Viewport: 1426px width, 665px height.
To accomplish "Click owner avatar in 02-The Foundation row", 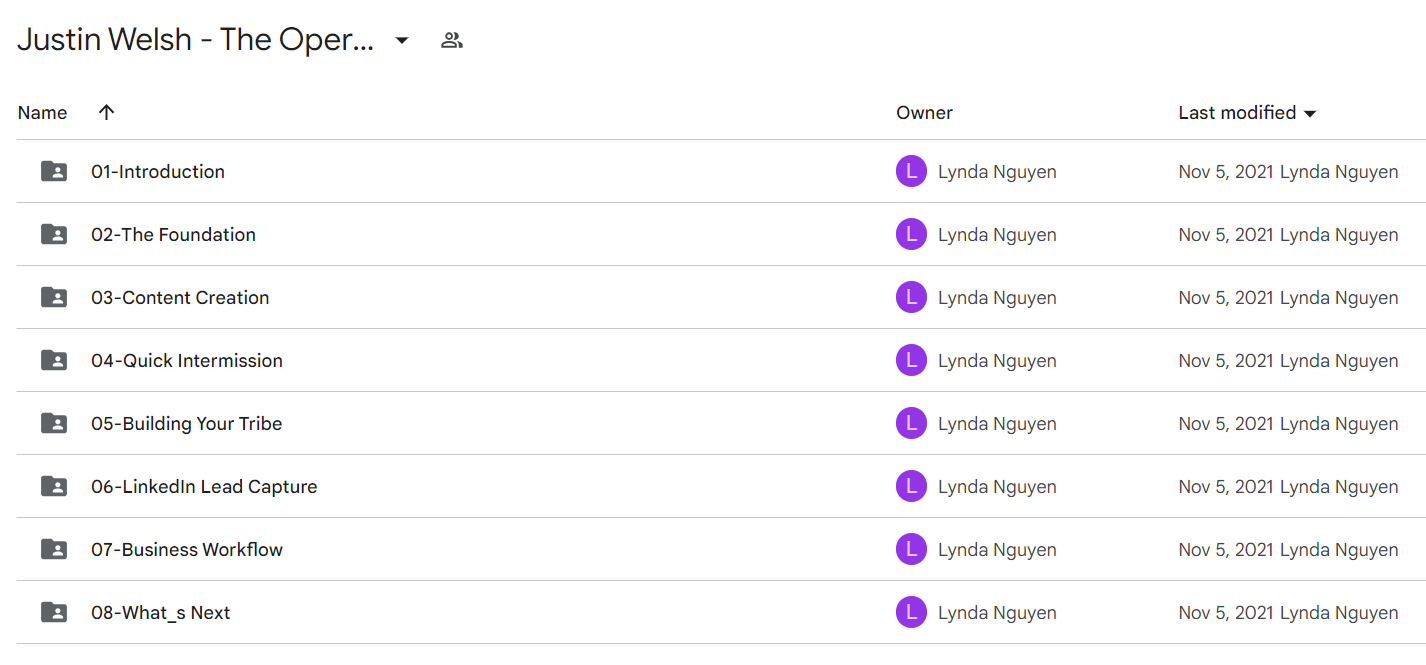I will tap(911, 234).
